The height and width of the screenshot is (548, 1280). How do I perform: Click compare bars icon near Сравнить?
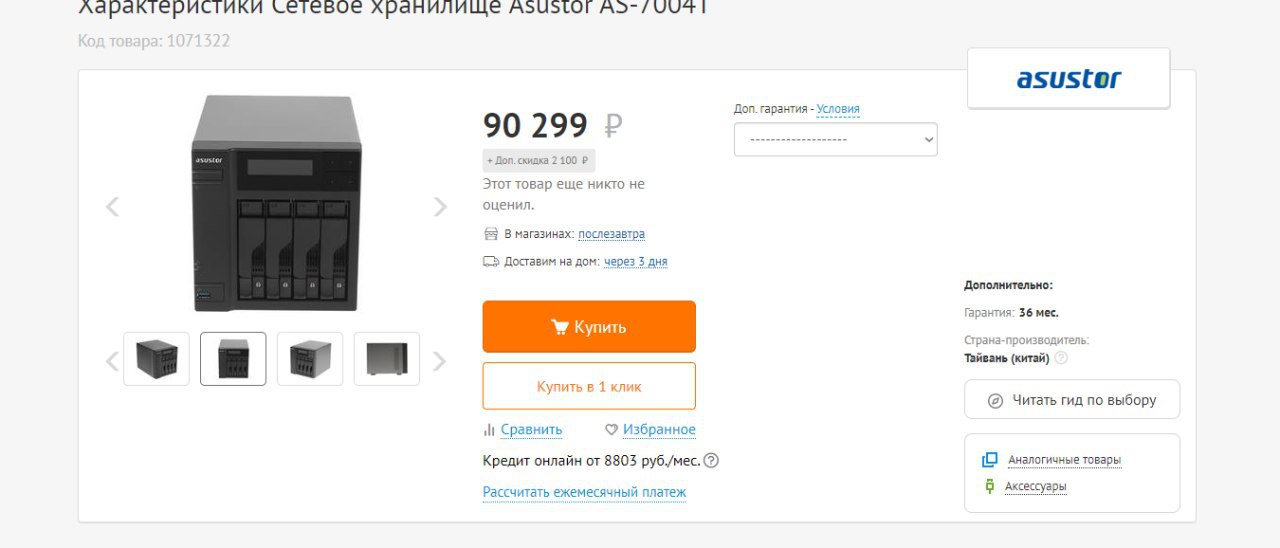pos(489,430)
